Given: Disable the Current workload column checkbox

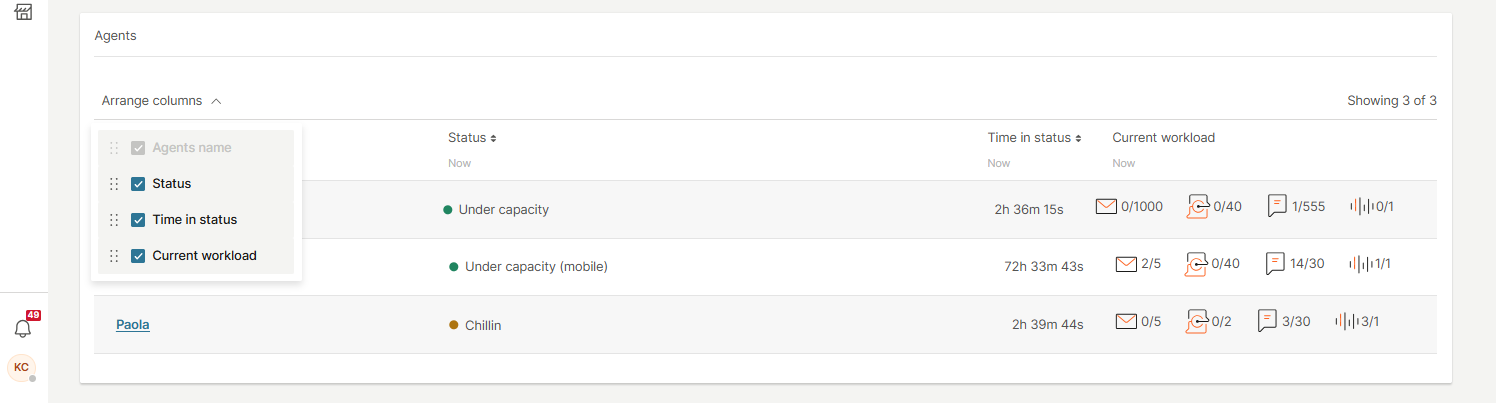Looking at the screenshot, I should pyautogui.click(x=139, y=256).
